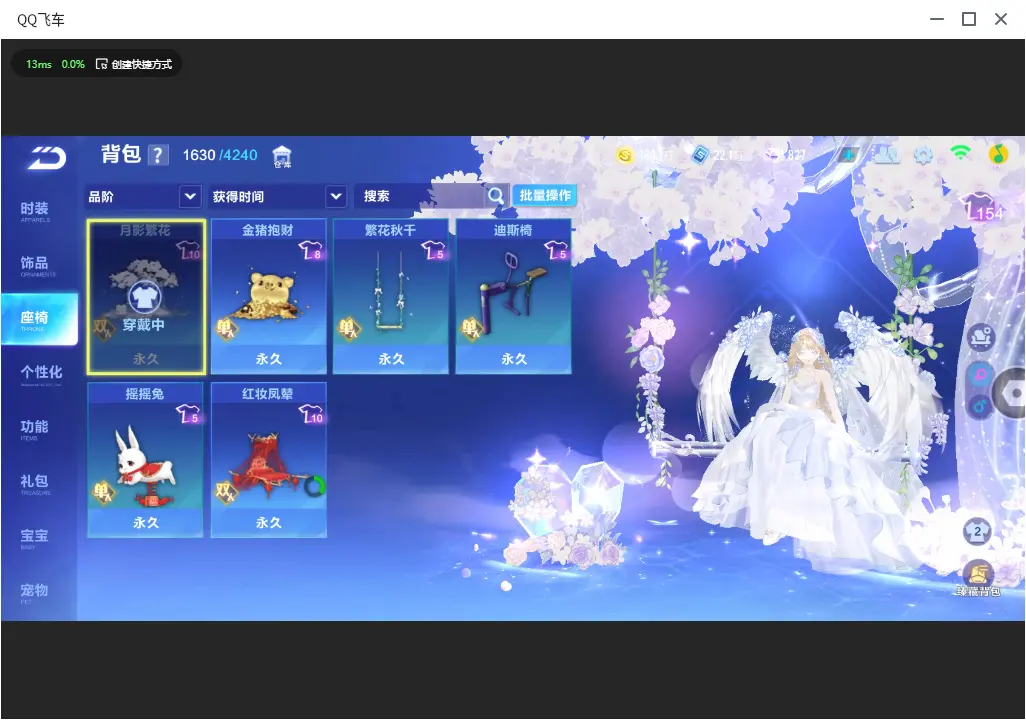Switch to the 饰品 category tab

coord(35,264)
